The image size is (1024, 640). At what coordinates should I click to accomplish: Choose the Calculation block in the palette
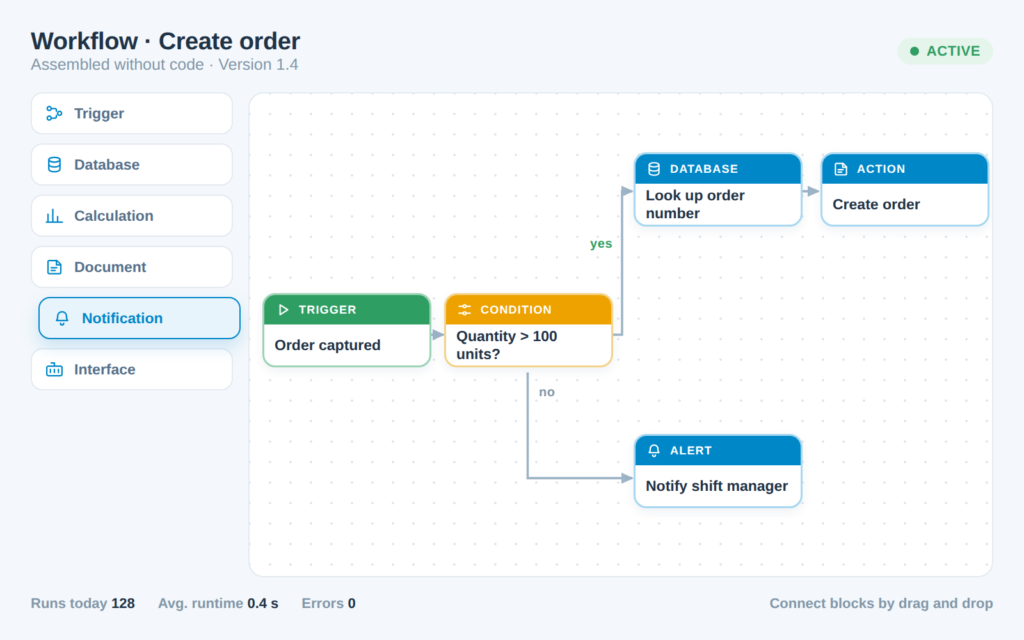click(x=132, y=216)
